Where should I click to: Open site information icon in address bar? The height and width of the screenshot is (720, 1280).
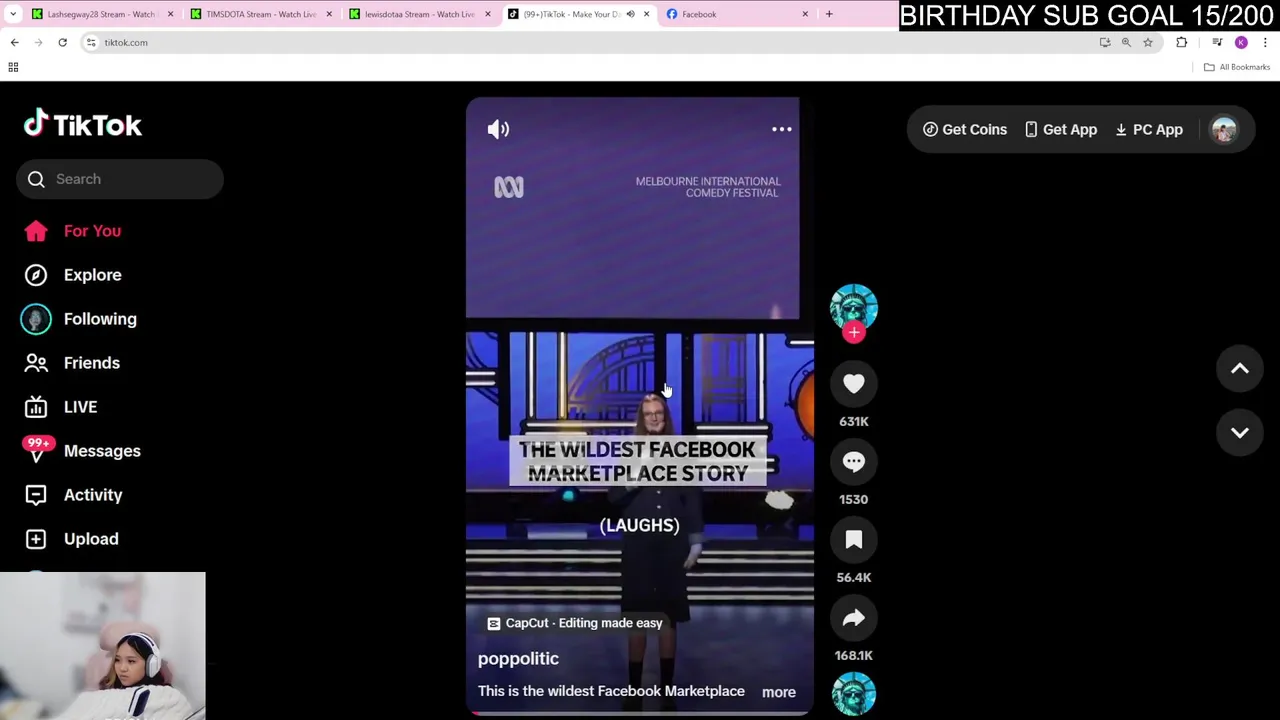91,42
